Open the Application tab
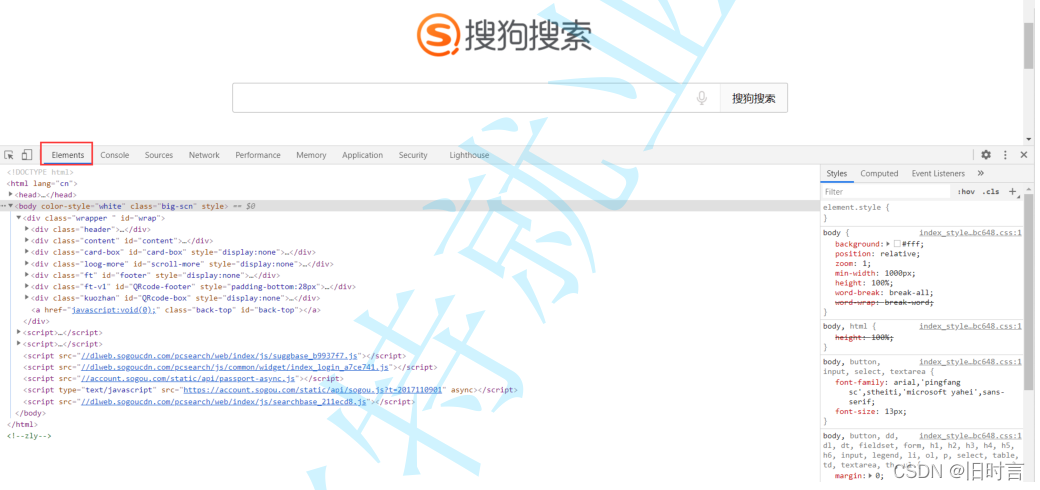The width and height of the screenshot is (1040, 490). pos(362,155)
